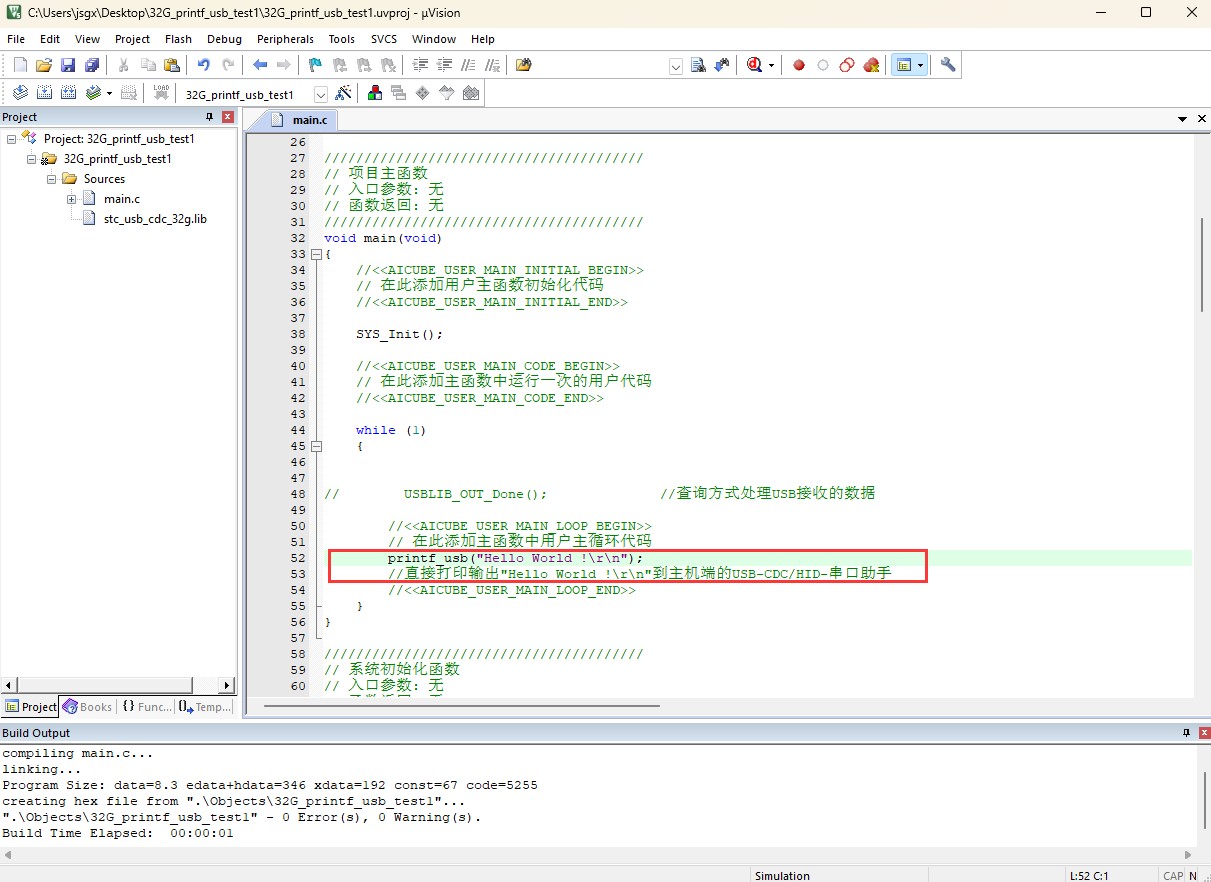Collapse the Sources group in project tree

point(51,179)
